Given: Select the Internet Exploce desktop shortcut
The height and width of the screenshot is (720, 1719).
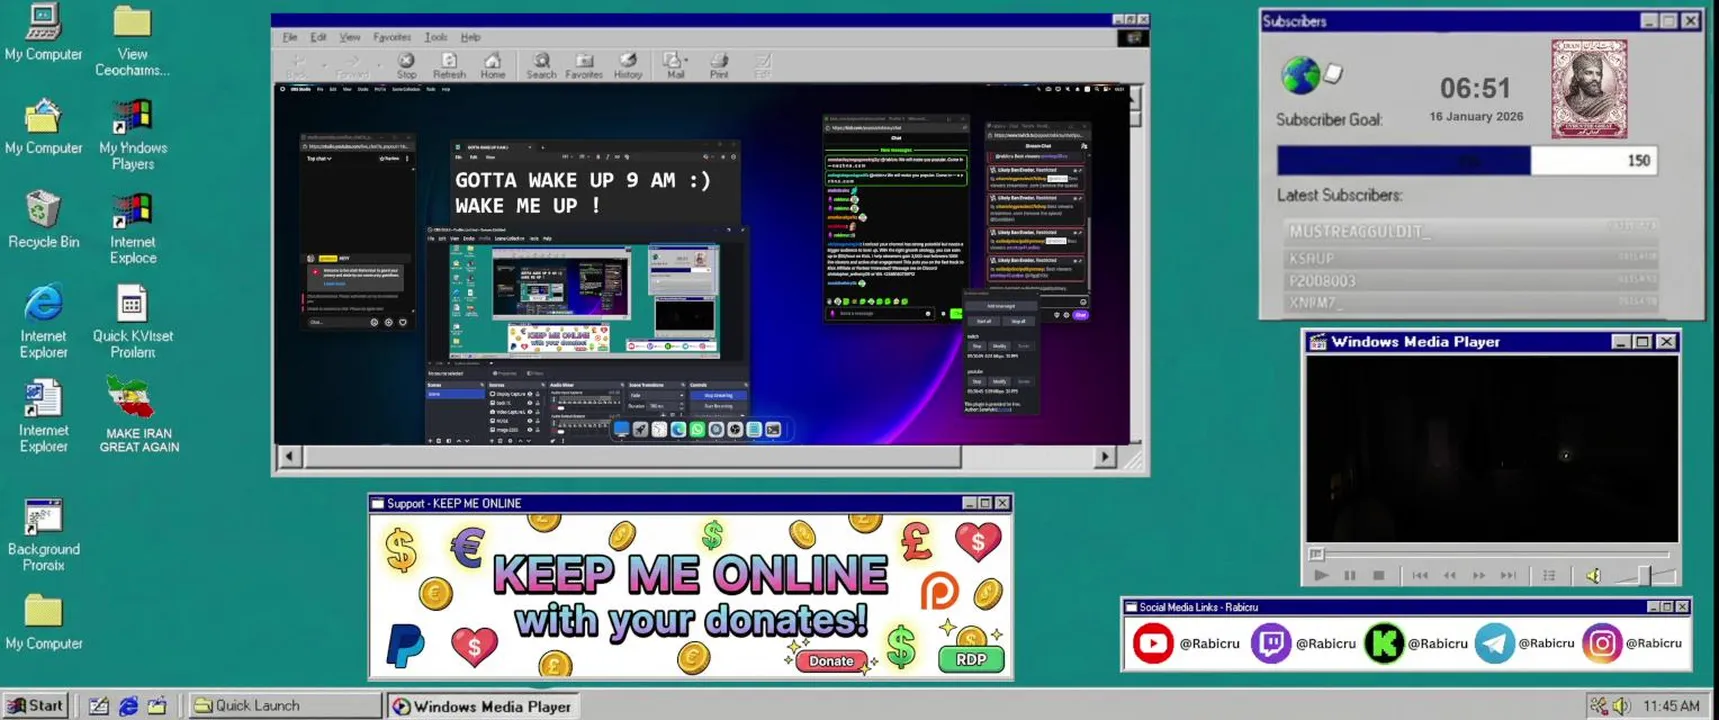Looking at the screenshot, I should [x=133, y=228].
